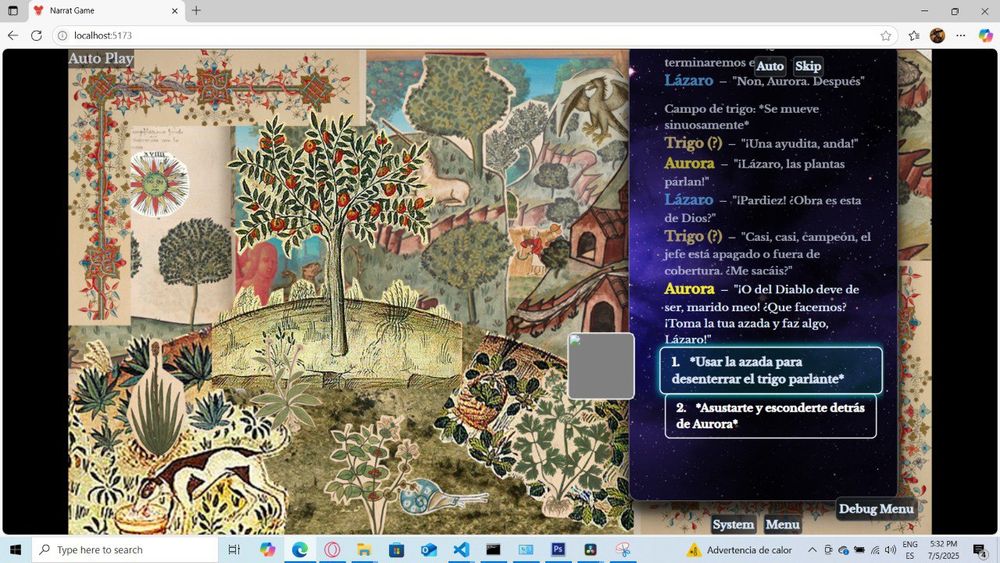Reload the page

[36, 36]
